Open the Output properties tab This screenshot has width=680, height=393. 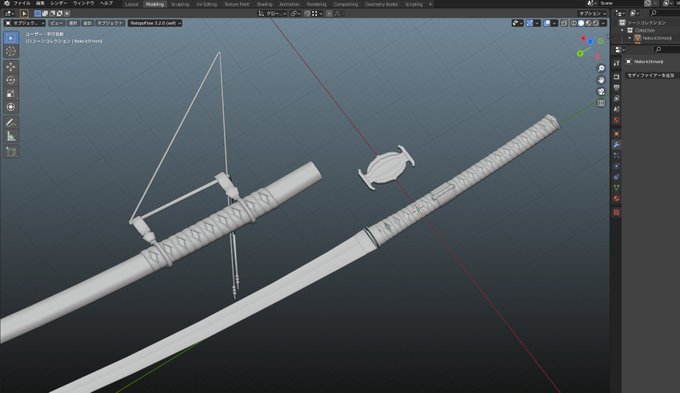(x=616, y=88)
